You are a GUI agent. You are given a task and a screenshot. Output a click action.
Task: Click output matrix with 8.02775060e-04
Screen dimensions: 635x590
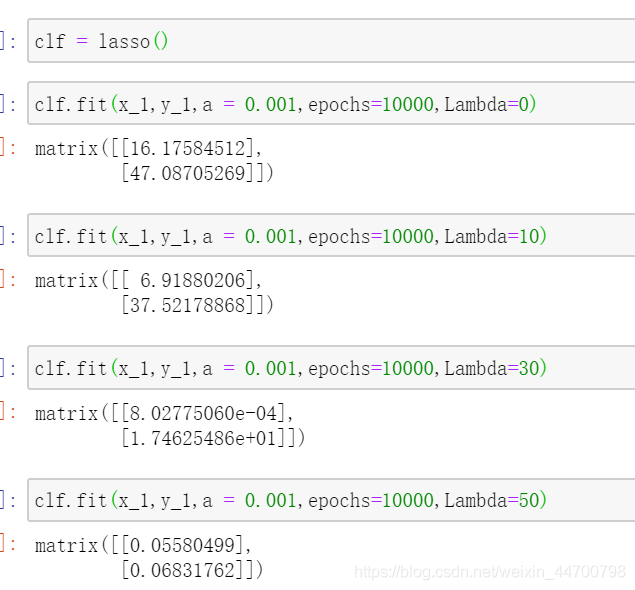coord(170,426)
